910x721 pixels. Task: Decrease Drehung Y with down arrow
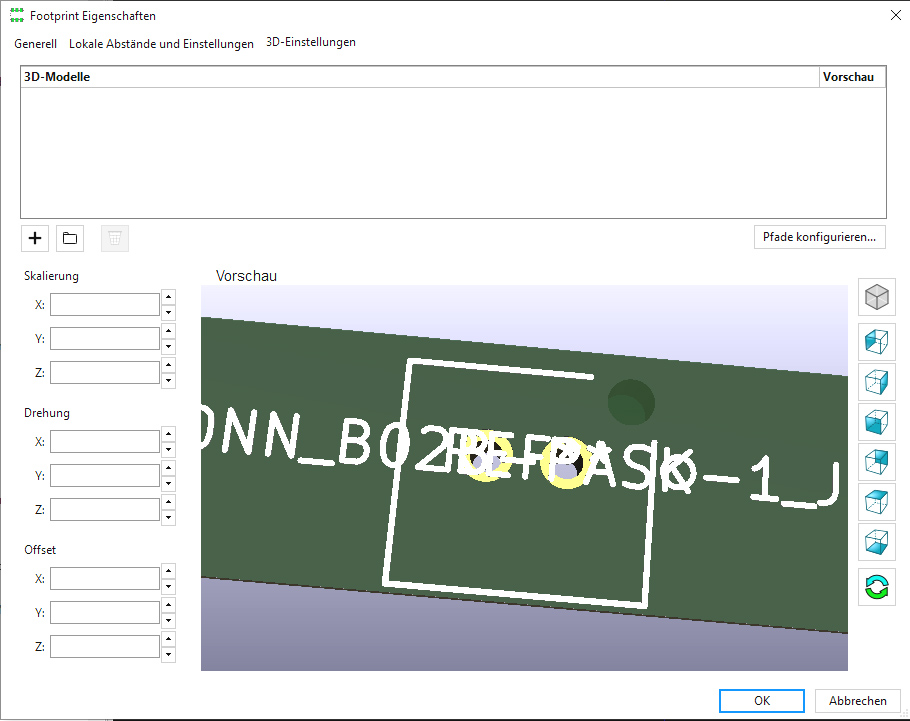pos(168,484)
